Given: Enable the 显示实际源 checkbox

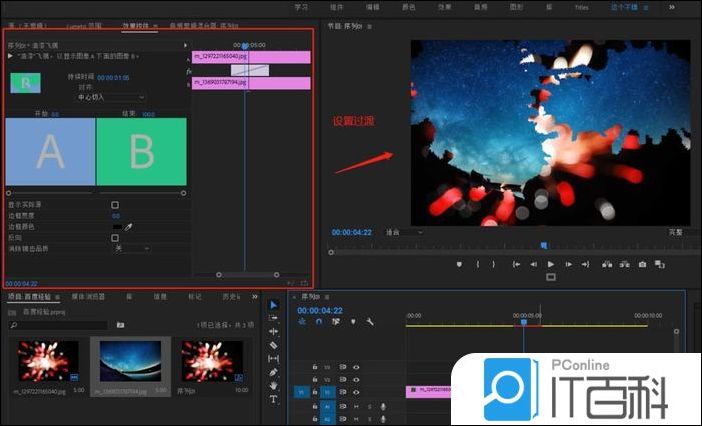Looking at the screenshot, I should pos(115,204).
